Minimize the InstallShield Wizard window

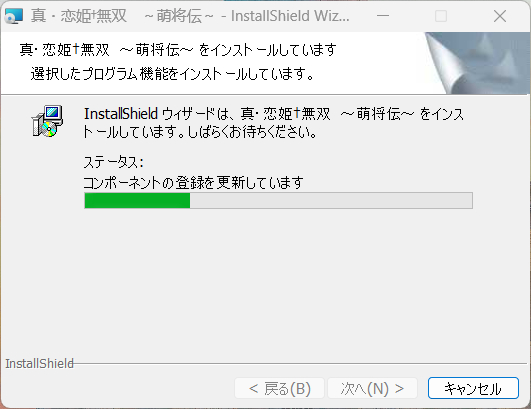click(x=383, y=16)
